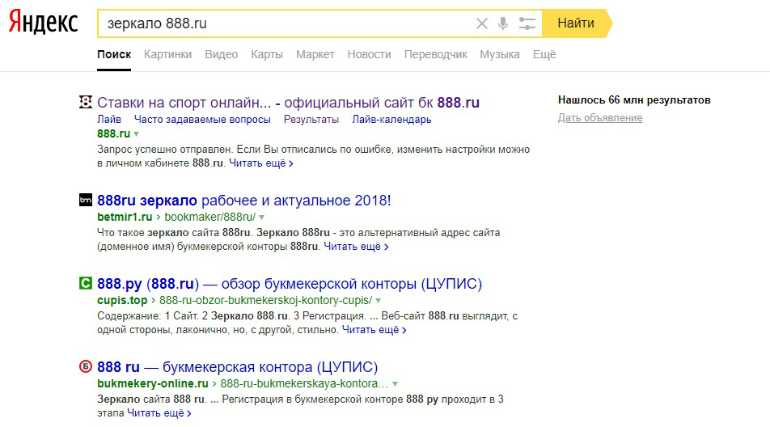The width and height of the screenshot is (770, 427).
Task: Click the cupis.top domain link
Action: click(x=122, y=300)
